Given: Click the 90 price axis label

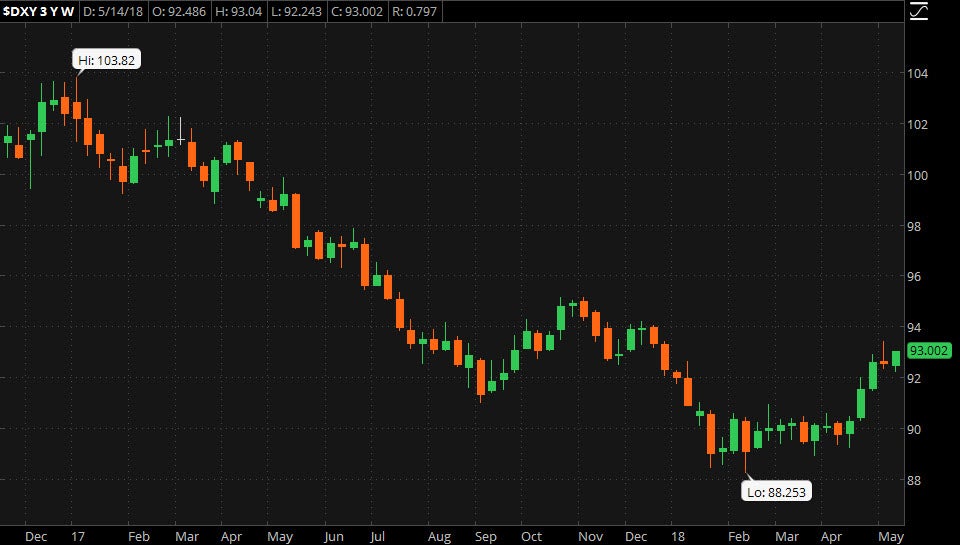Looking at the screenshot, I should [x=913, y=429].
